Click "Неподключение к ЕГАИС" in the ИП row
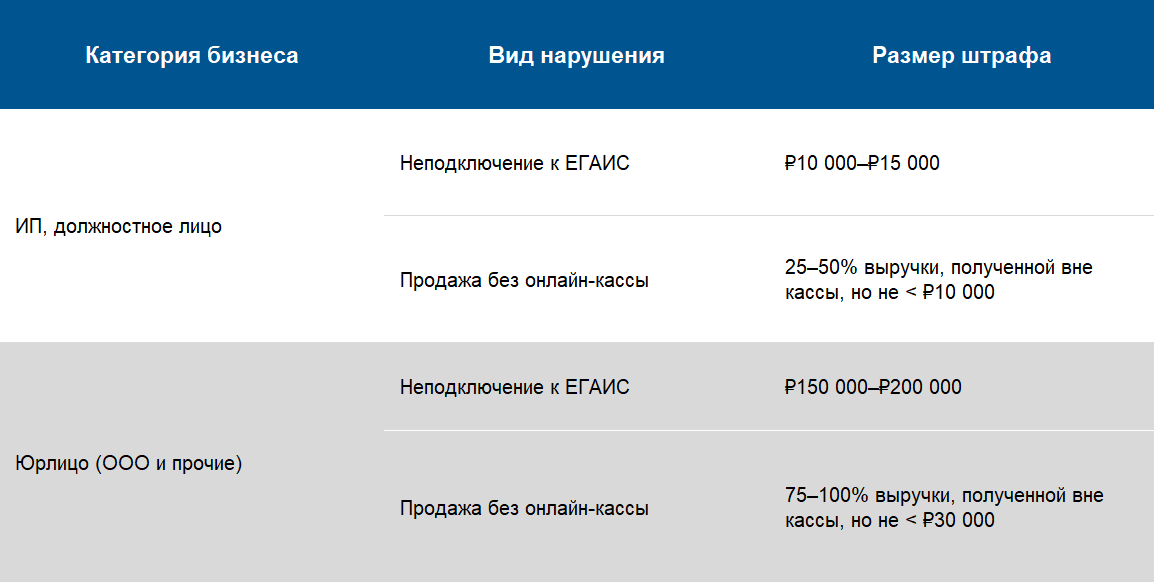The image size is (1154, 582). [514, 163]
